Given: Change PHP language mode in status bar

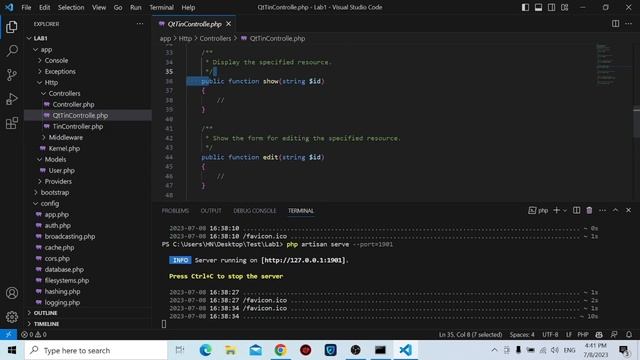Looking at the screenshot, I should (583, 334).
